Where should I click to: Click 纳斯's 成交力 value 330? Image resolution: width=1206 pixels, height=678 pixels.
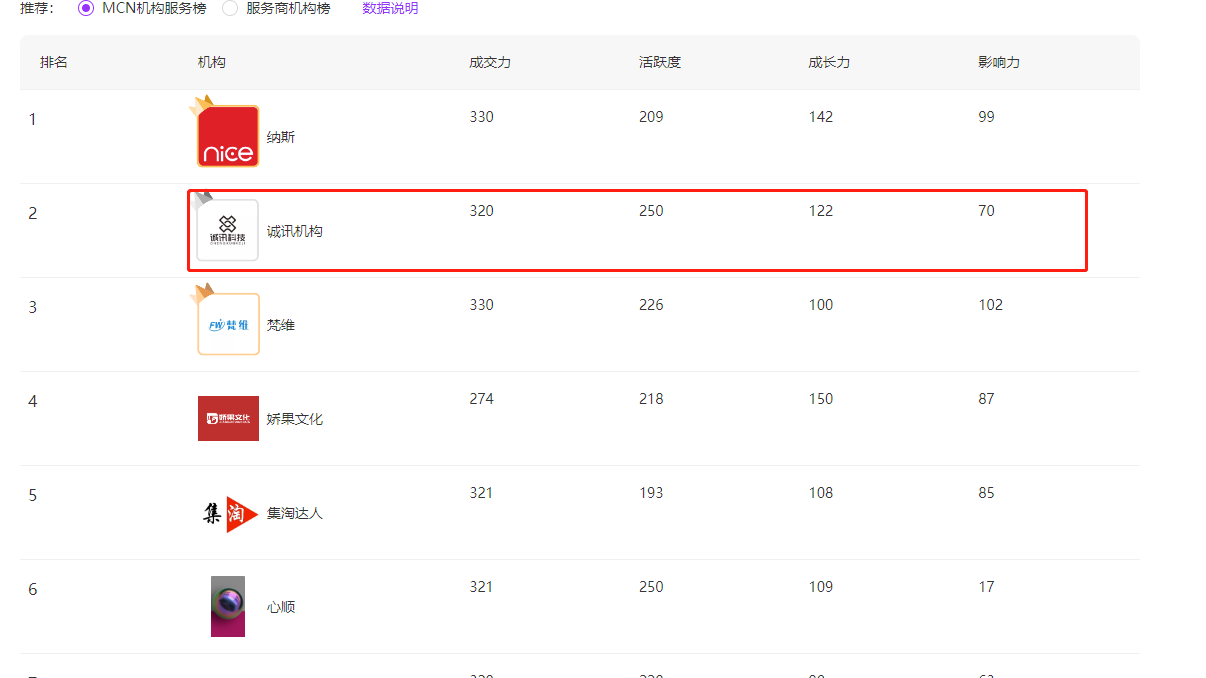pos(482,117)
